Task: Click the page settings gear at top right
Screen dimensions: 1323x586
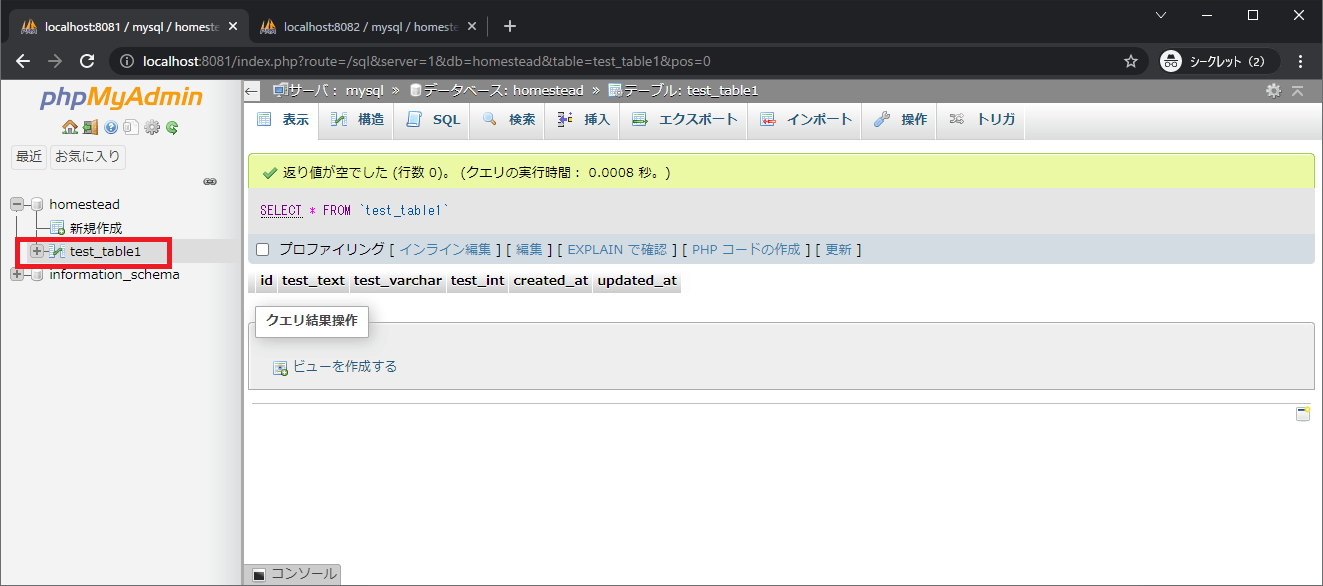Action: click(x=1273, y=90)
